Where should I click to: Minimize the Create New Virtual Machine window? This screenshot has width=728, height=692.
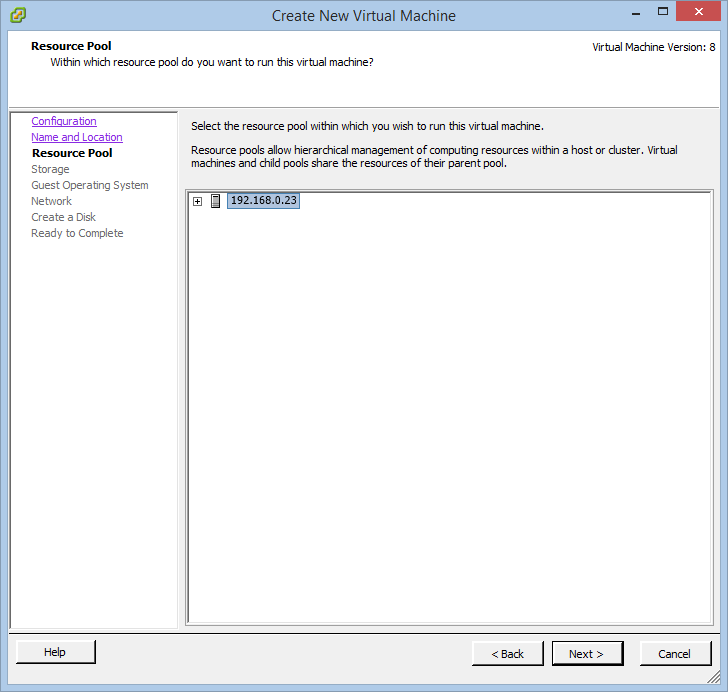click(636, 13)
